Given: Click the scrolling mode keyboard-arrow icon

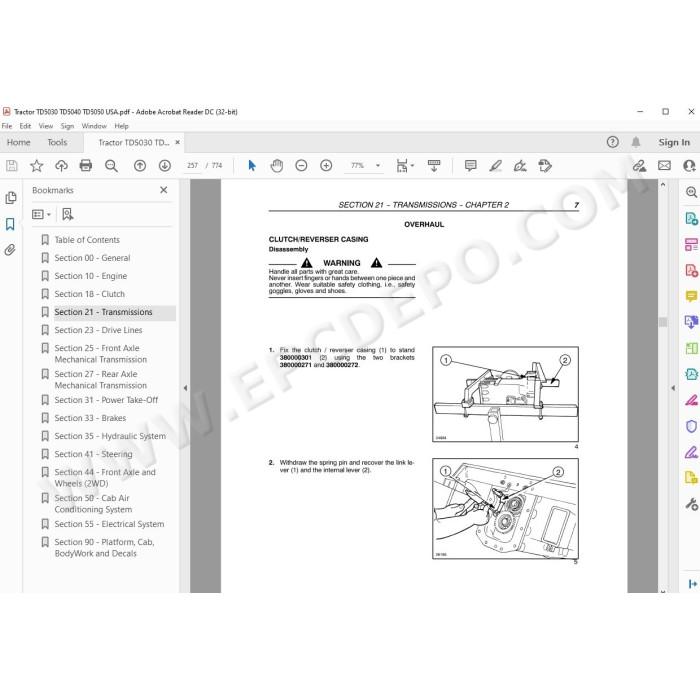Looking at the screenshot, I should 434,166.
